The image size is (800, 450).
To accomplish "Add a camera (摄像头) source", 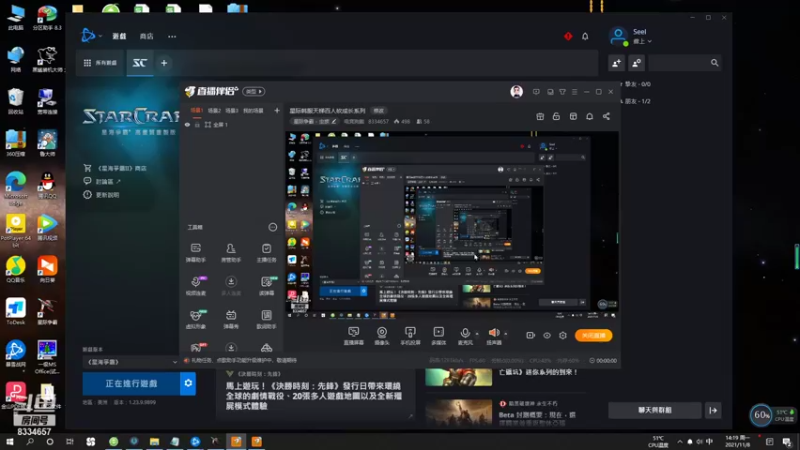I will (382, 336).
